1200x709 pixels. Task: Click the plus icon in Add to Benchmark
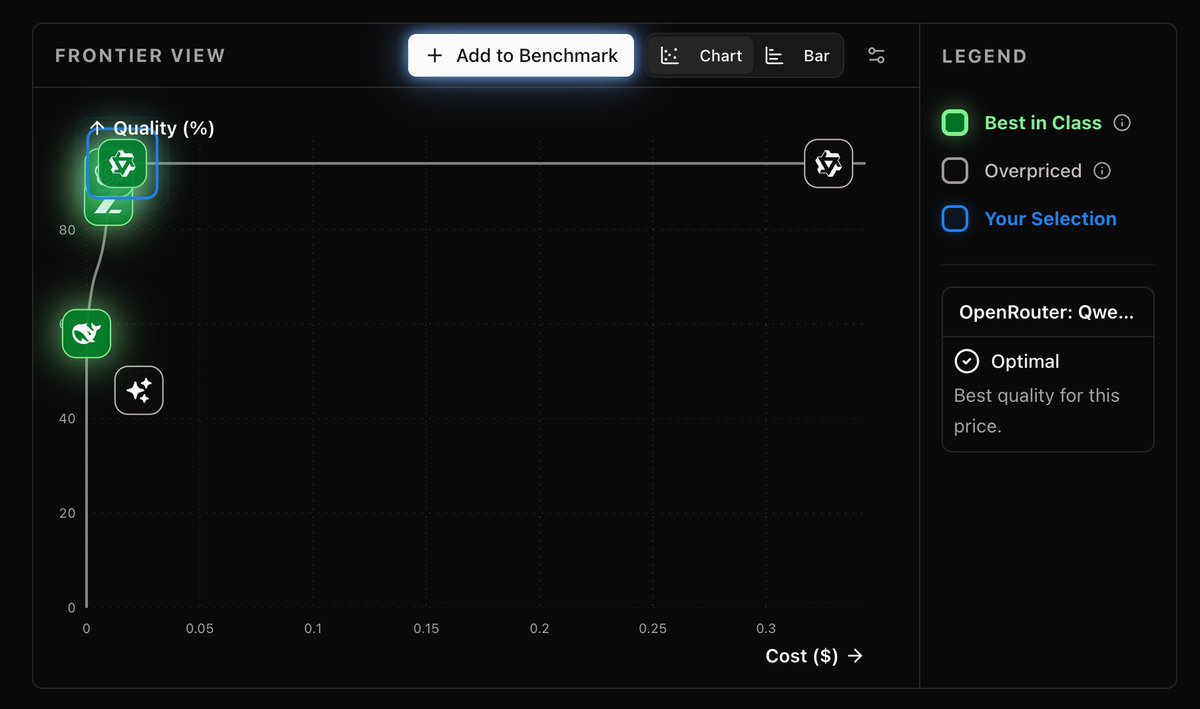tap(434, 56)
